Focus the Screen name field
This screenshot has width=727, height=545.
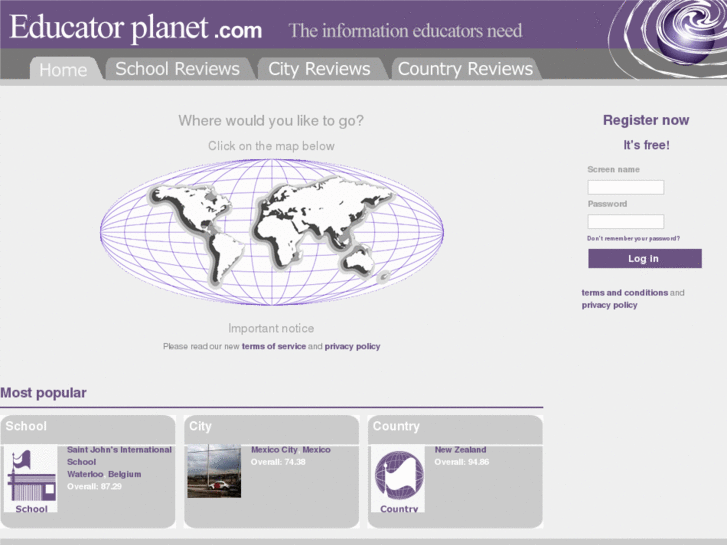tap(625, 187)
